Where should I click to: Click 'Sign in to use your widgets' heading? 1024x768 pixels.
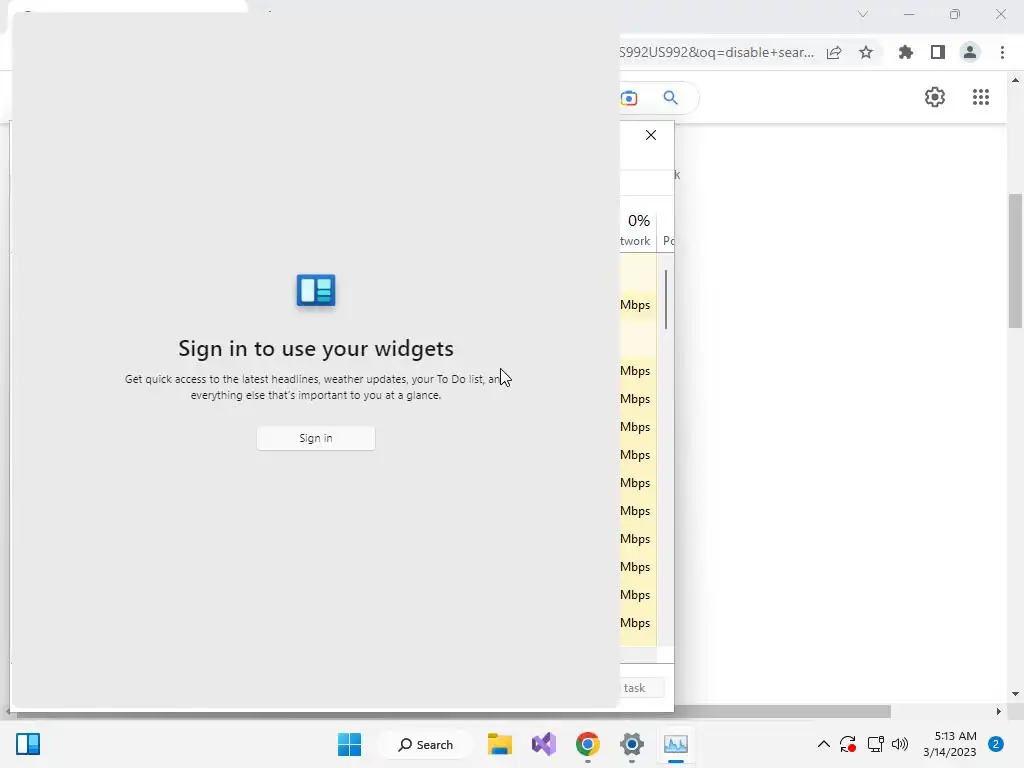tap(316, 348)
